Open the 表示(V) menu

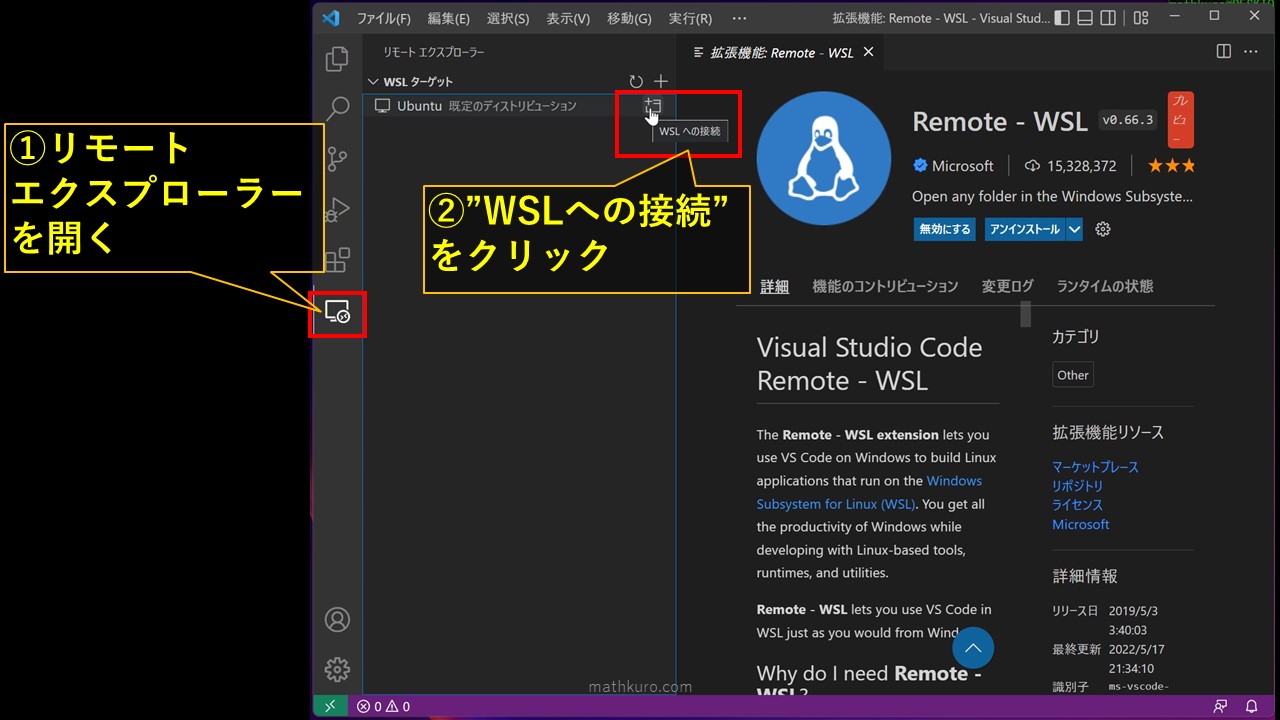pyautogui.click(x=568, y=19)
